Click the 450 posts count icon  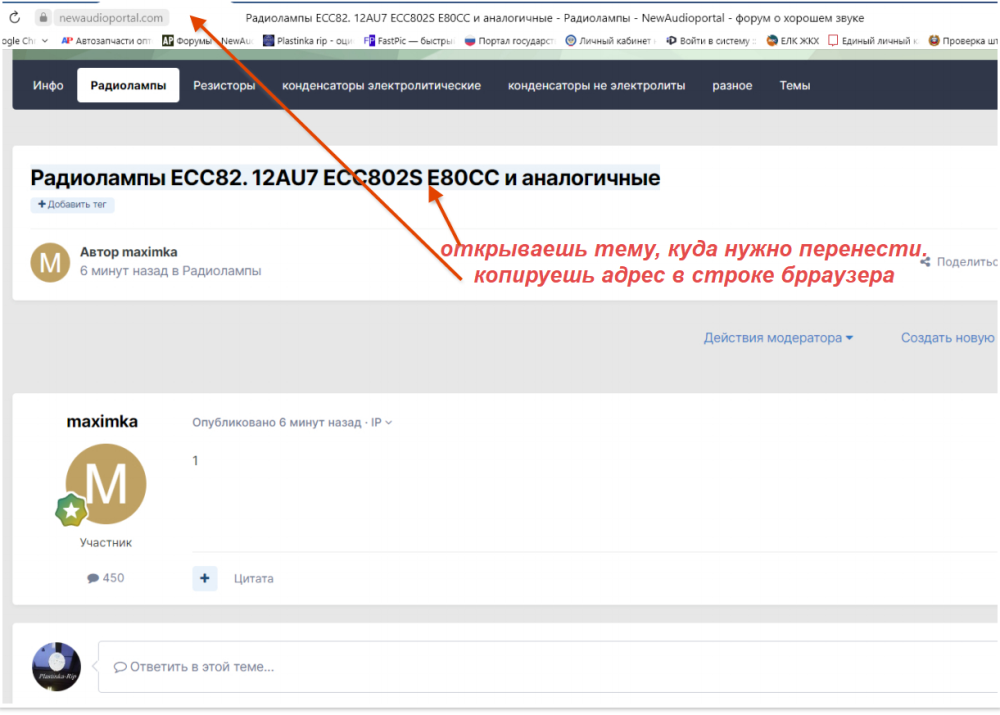93,578
